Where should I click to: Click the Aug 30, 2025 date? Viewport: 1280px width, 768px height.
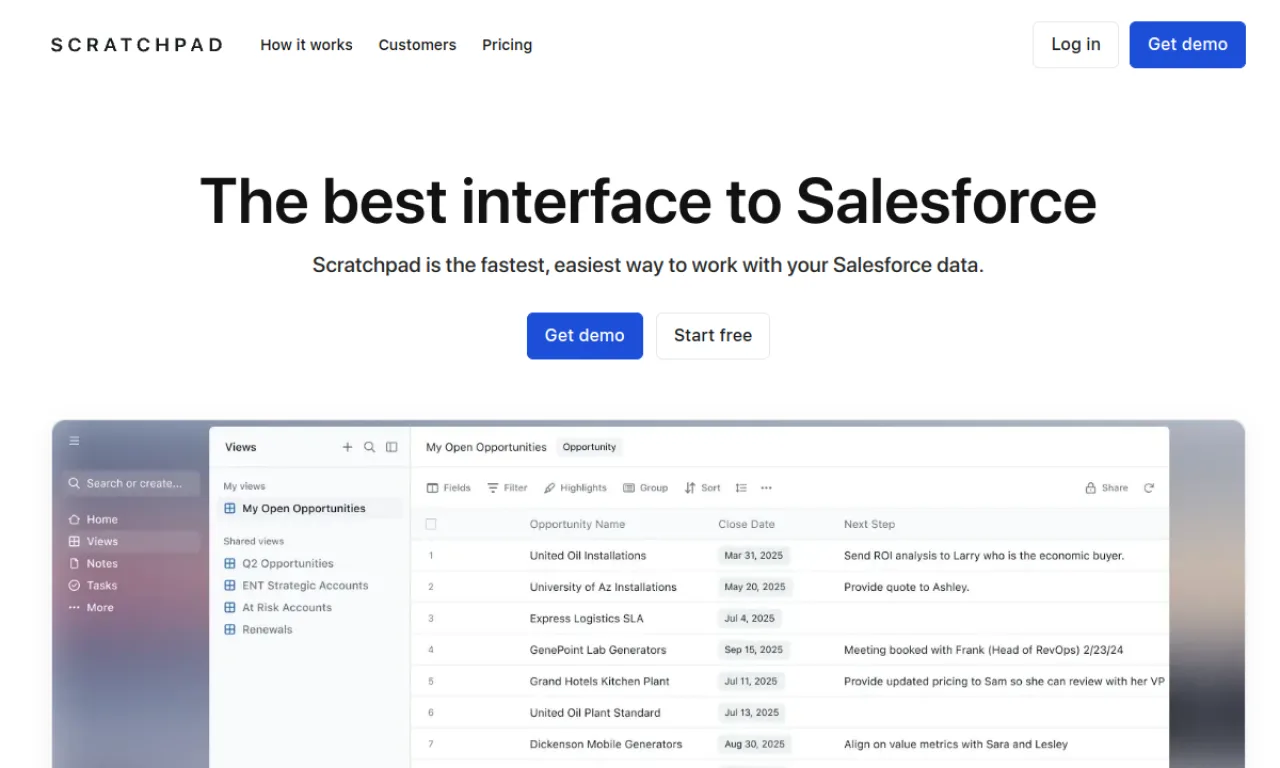click(755, 744)
